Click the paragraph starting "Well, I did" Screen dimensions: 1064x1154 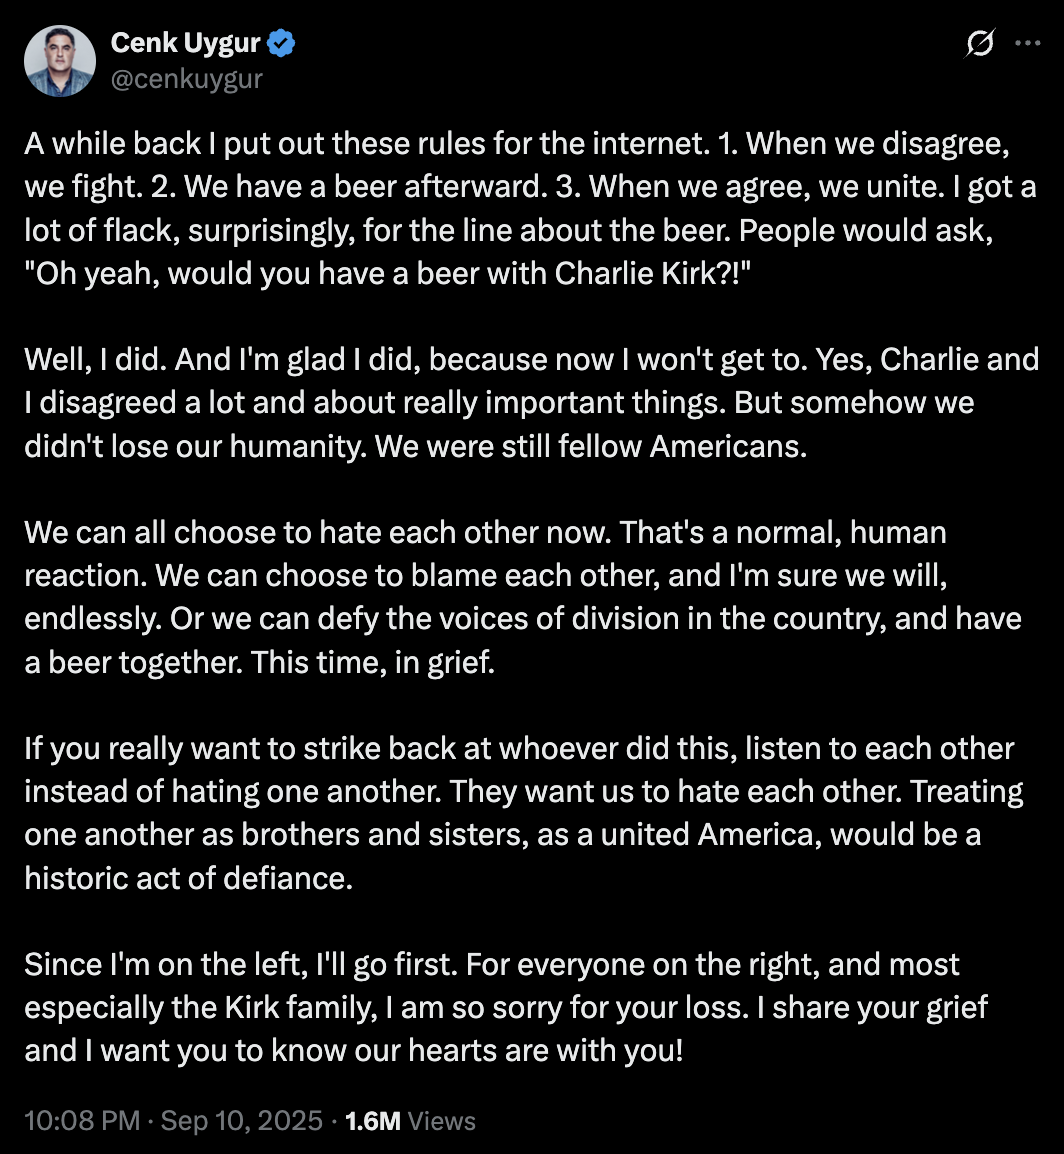click(x=531, y=403)
